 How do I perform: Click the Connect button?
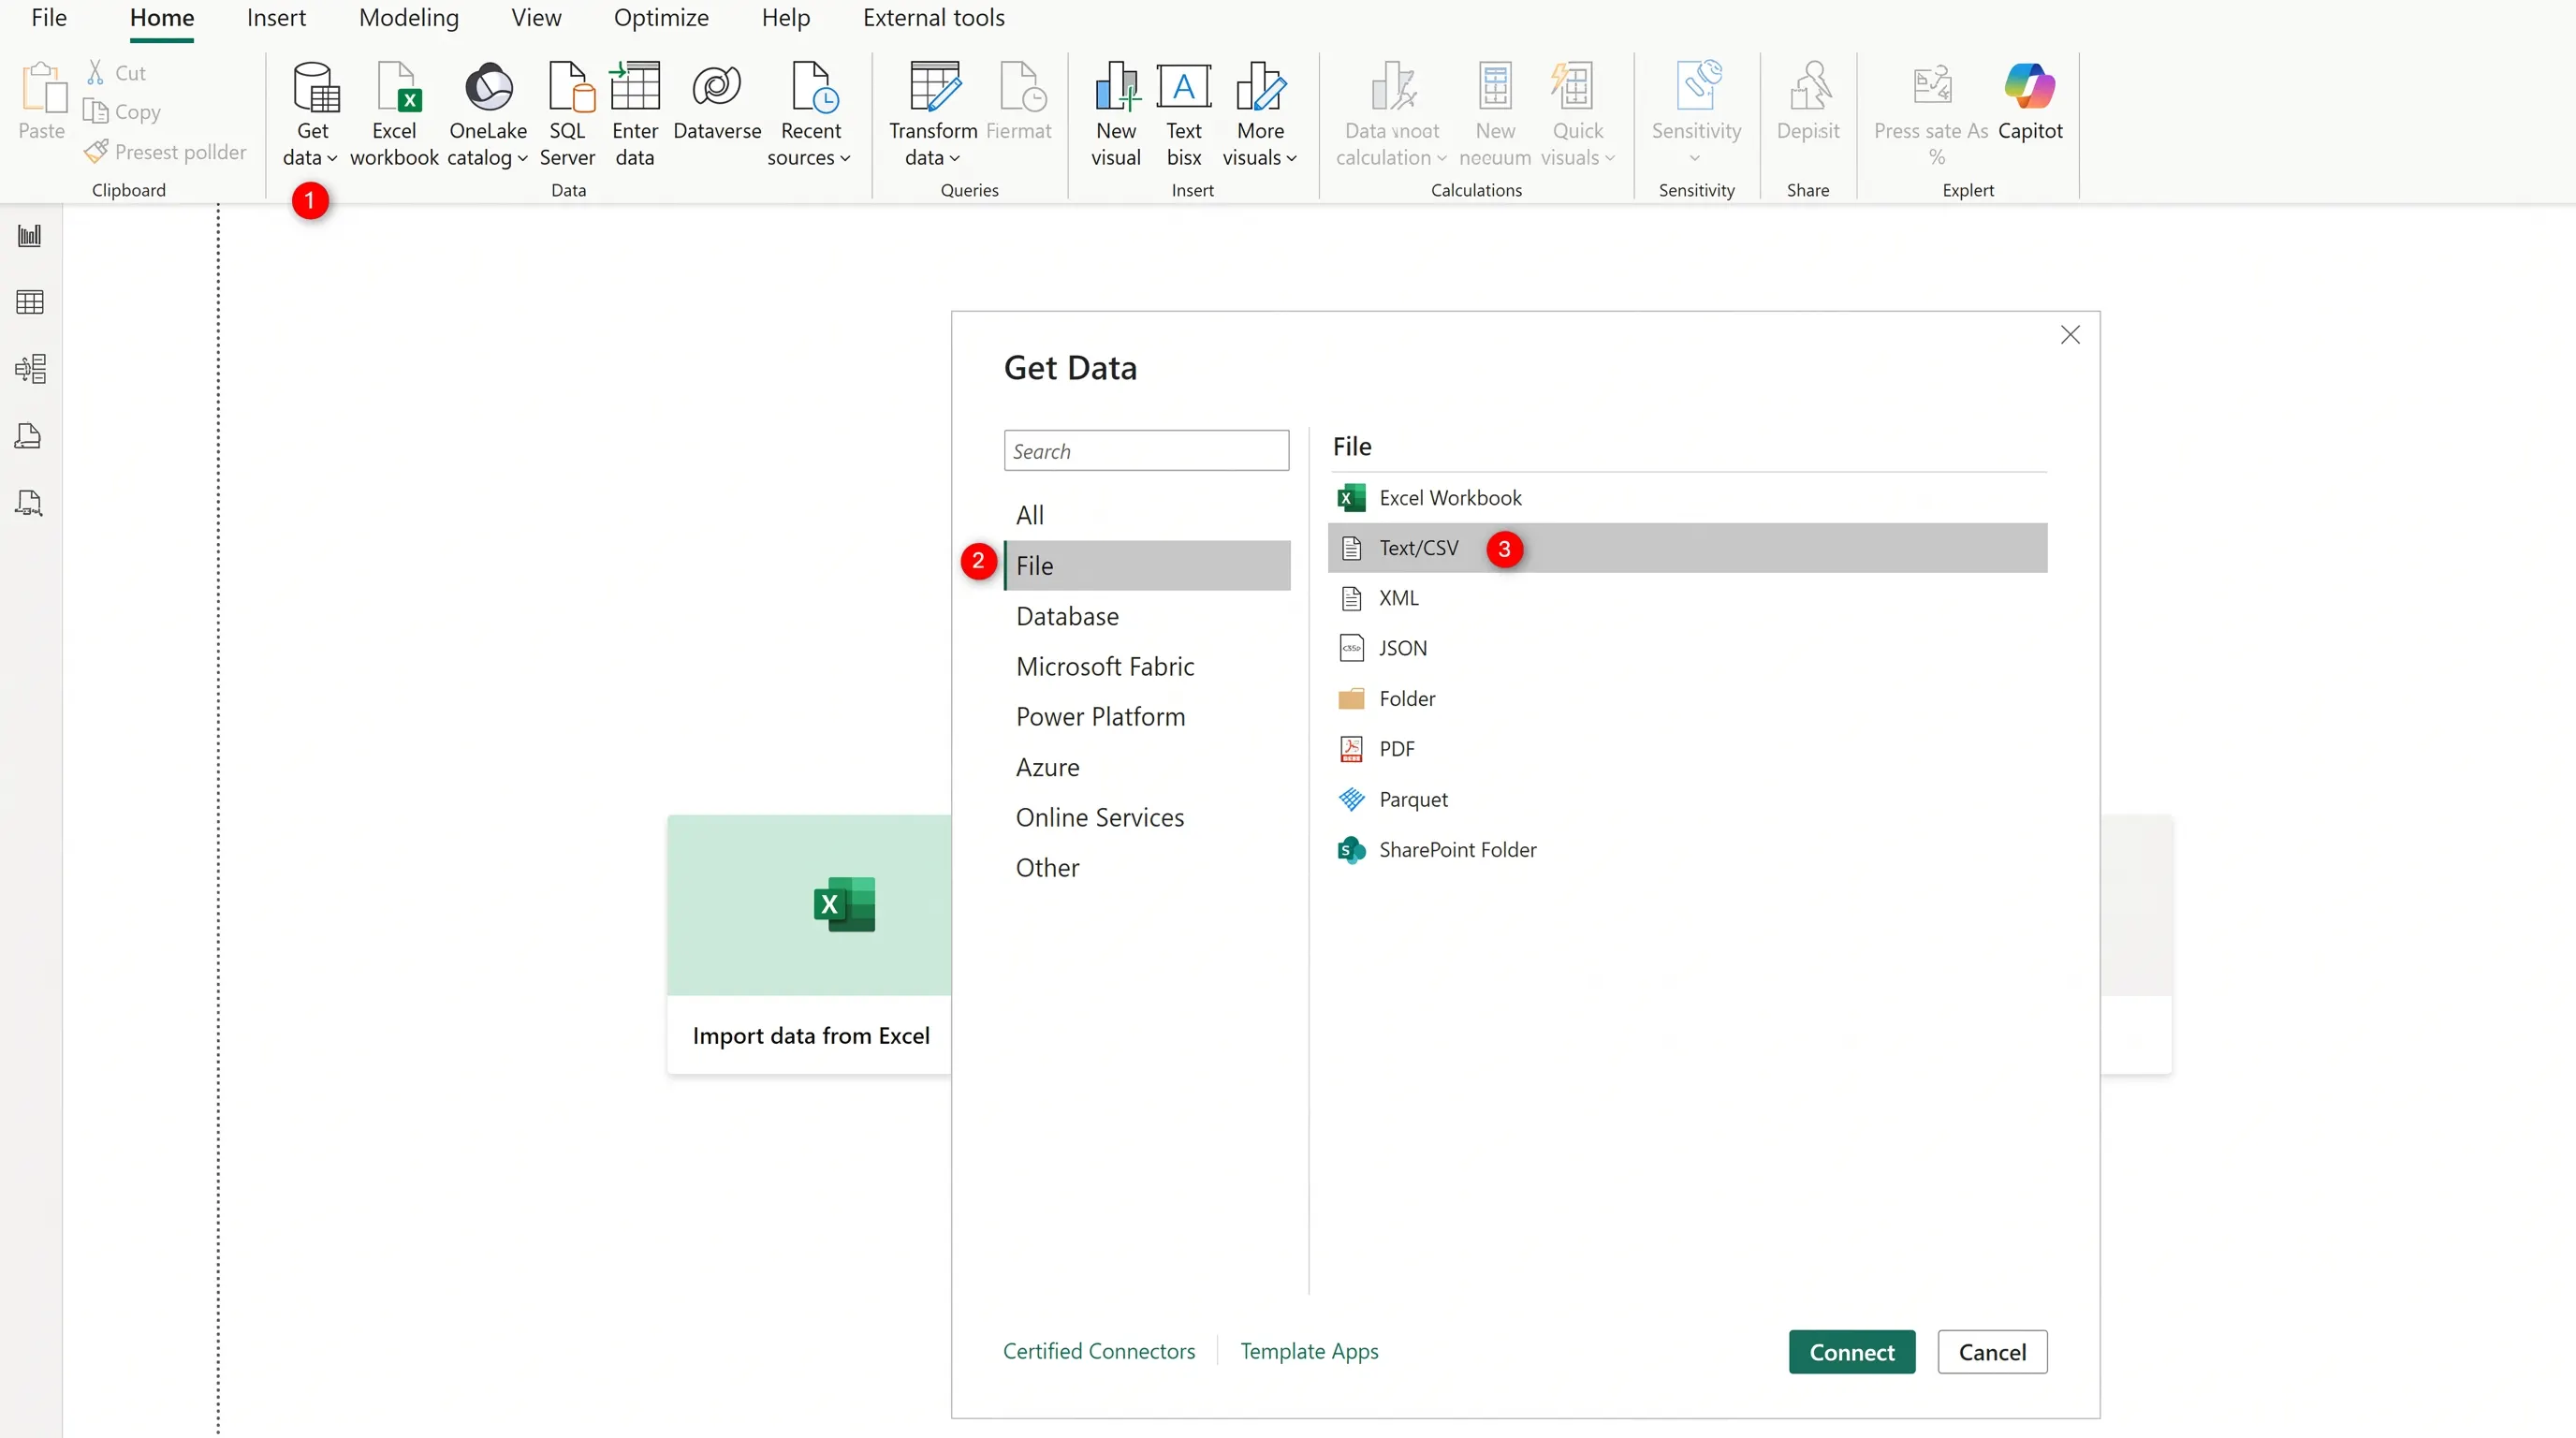1852,1352
